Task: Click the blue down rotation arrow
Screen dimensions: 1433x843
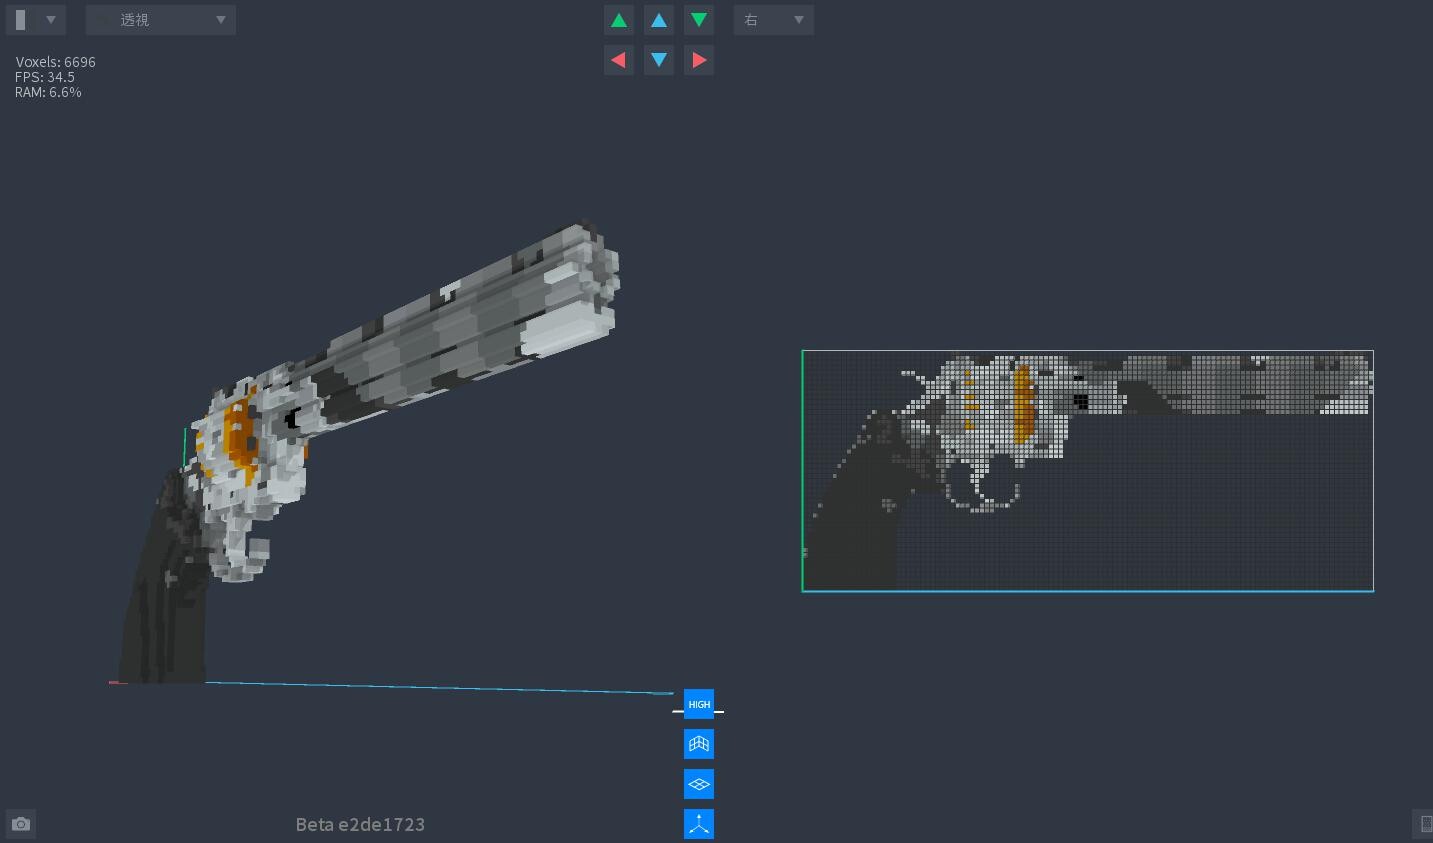Action: click(x=658, y=59)
